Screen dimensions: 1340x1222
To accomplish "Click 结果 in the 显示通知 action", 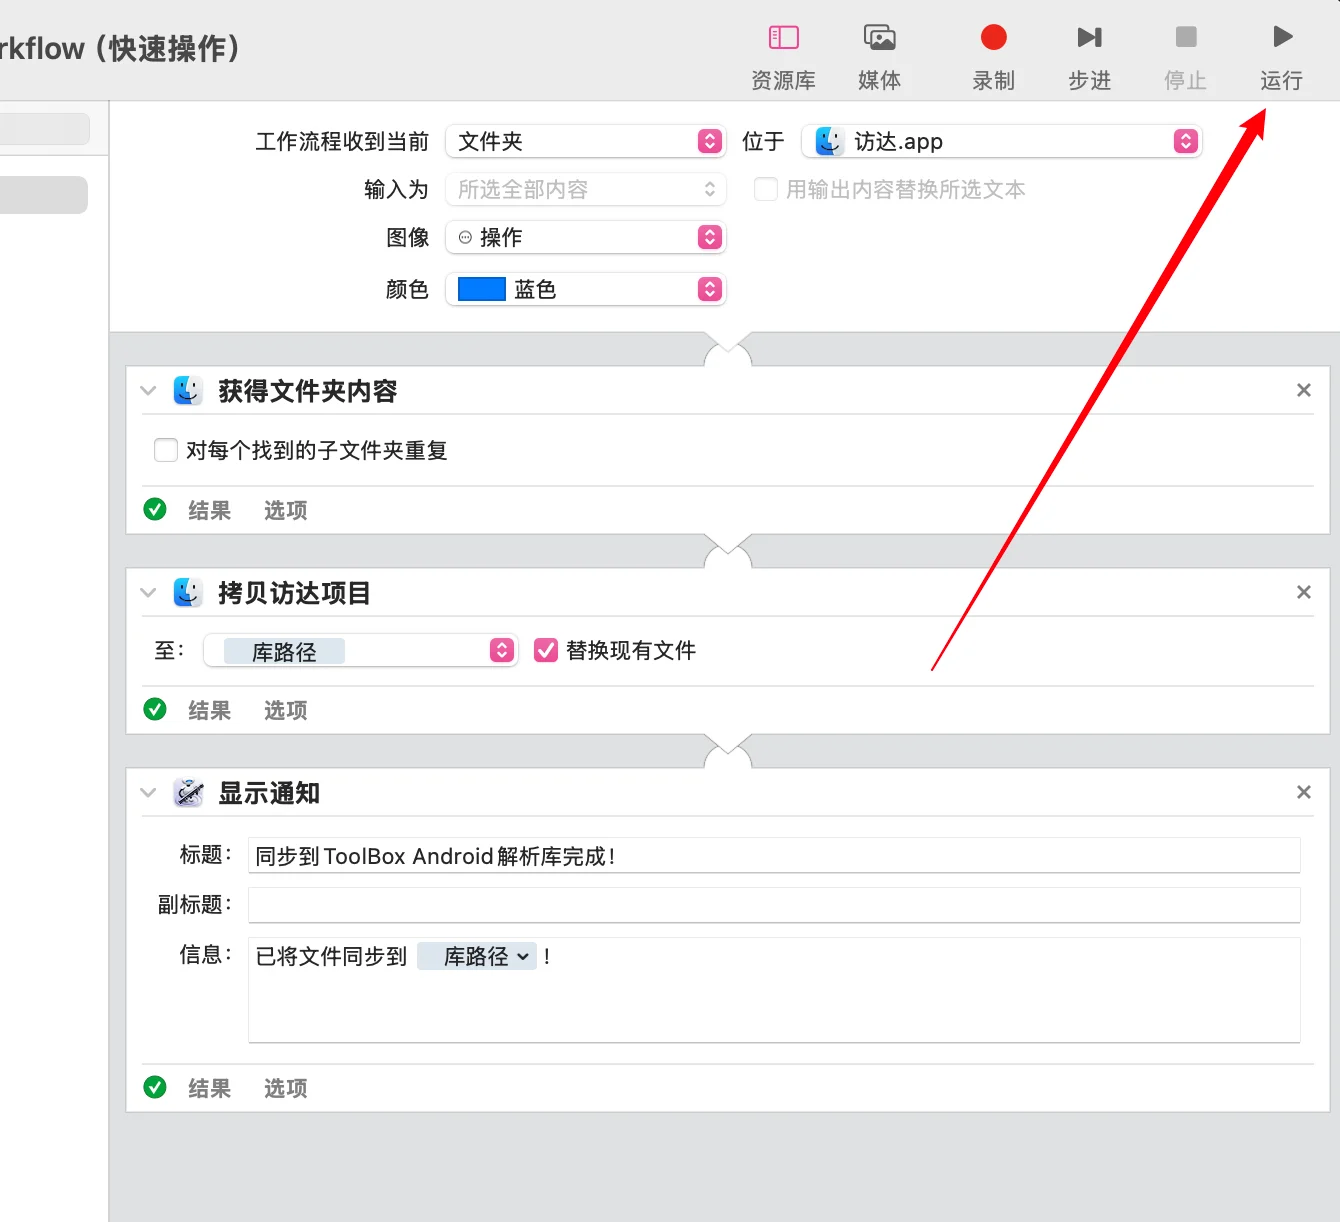I will click(x=209, y=1089).
